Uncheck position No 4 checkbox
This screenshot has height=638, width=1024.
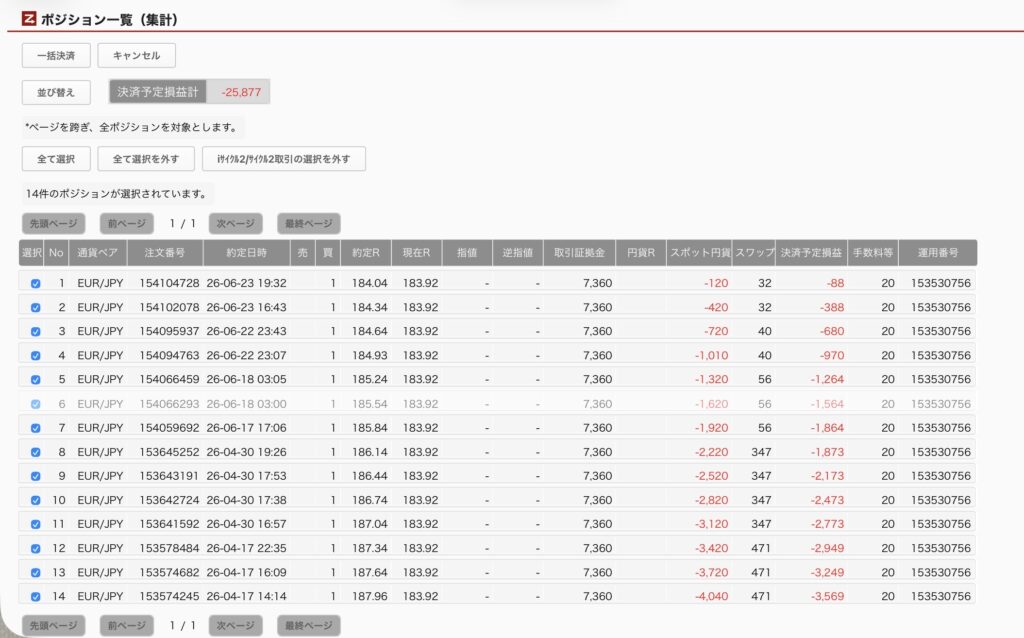[x=35, y=356]
